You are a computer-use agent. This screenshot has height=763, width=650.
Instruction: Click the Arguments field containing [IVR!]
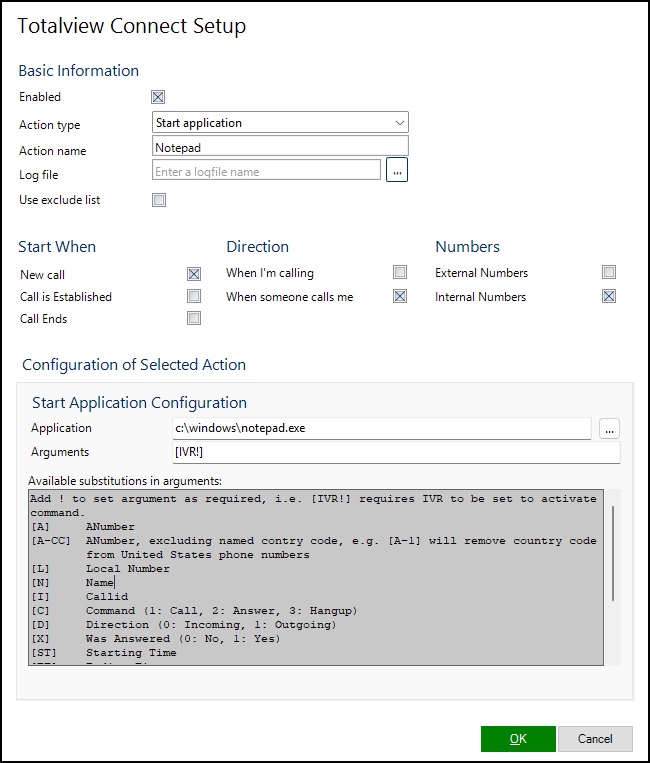pyautogui.click(x=396, y=452)
